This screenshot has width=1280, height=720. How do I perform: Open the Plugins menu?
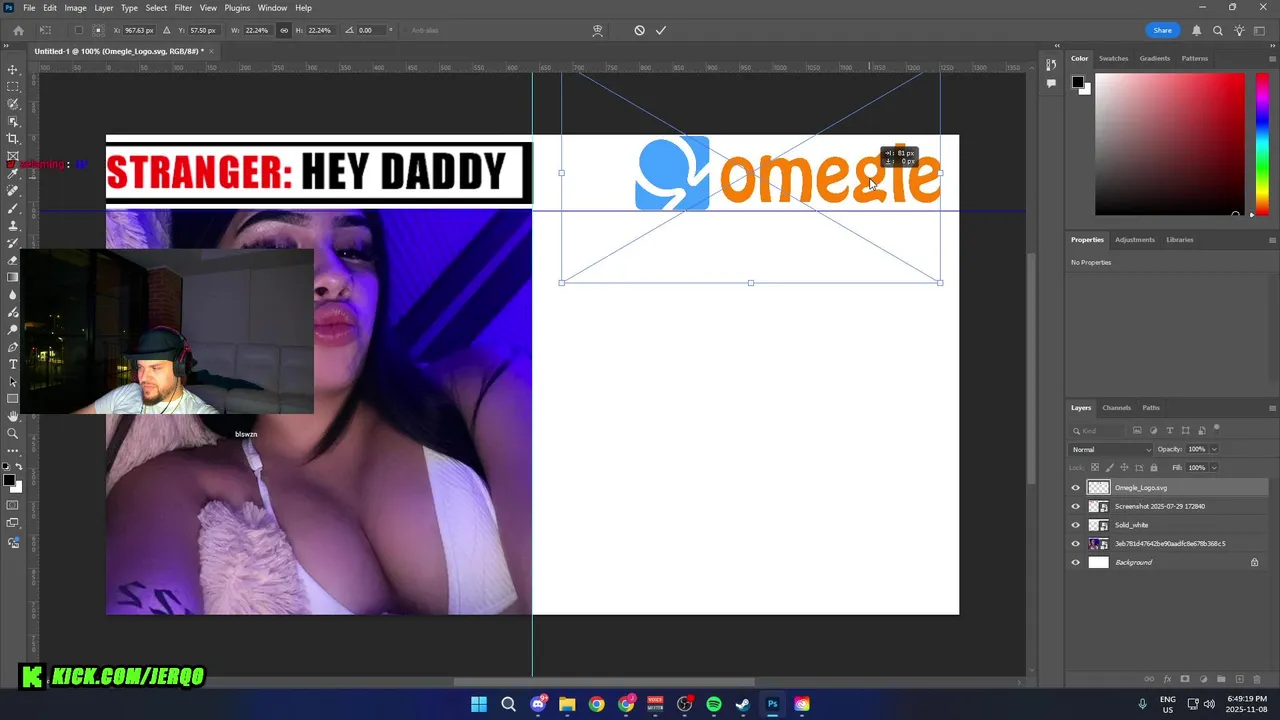[x=237, y=8]
